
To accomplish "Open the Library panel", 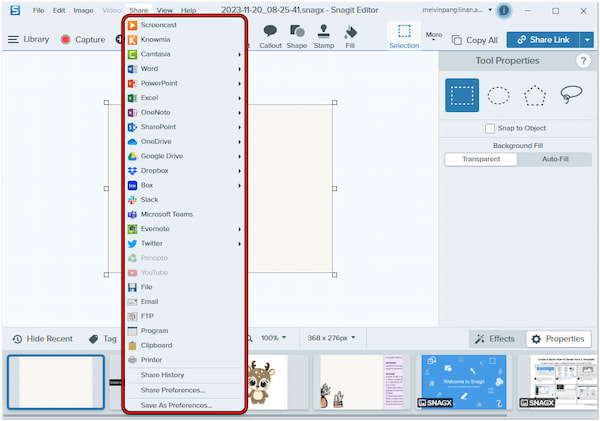I will (29, 39).
